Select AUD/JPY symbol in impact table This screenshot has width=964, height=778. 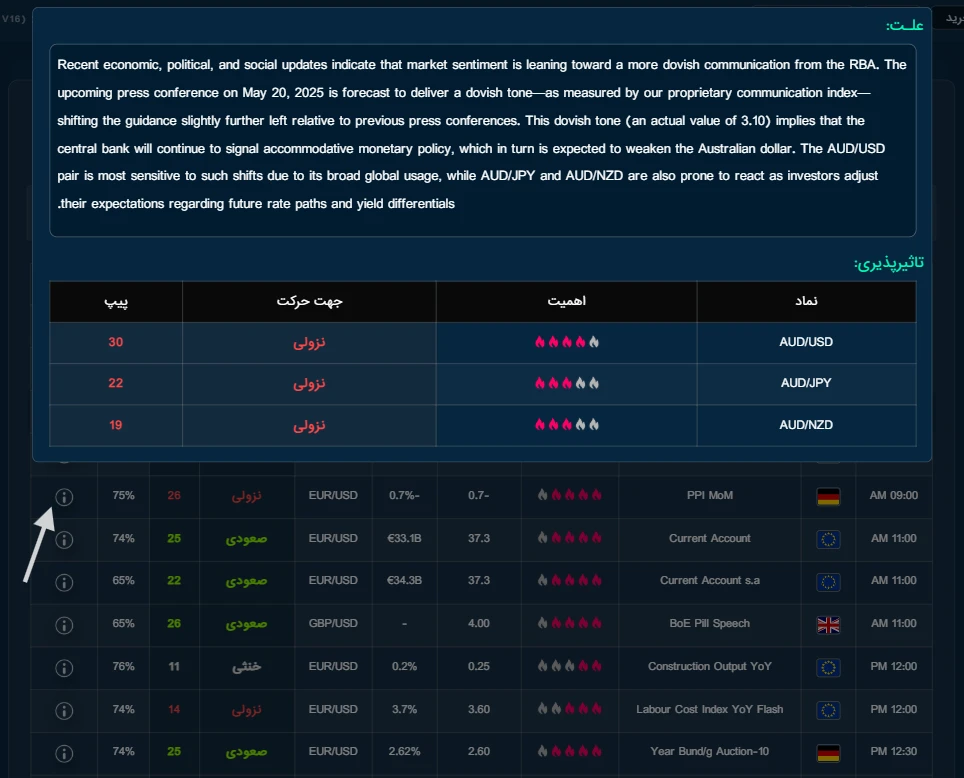point(805,383)
